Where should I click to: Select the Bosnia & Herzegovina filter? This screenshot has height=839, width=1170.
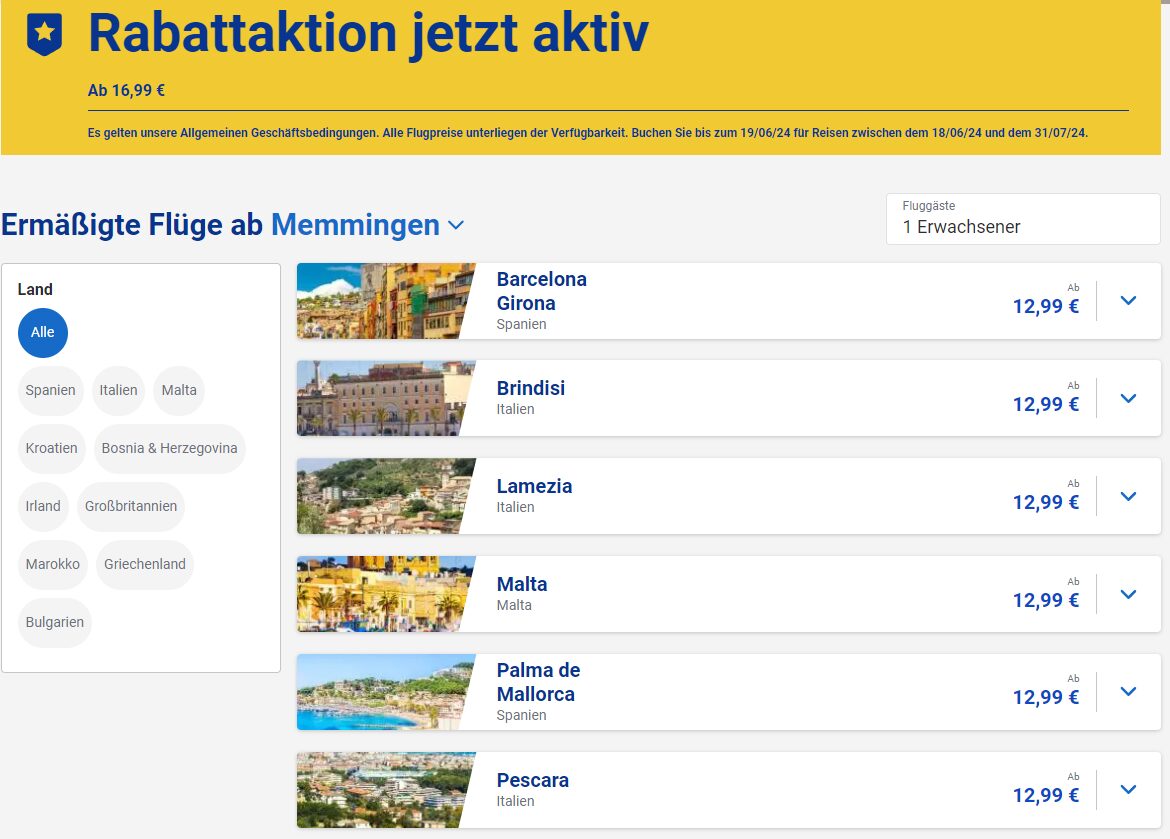point(170,448)
